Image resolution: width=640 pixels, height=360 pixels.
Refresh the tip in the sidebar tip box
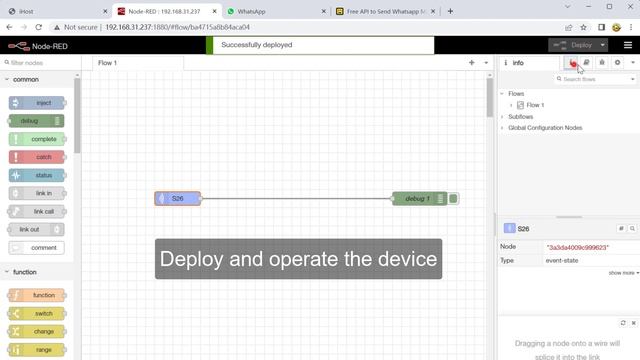[623, 323]
